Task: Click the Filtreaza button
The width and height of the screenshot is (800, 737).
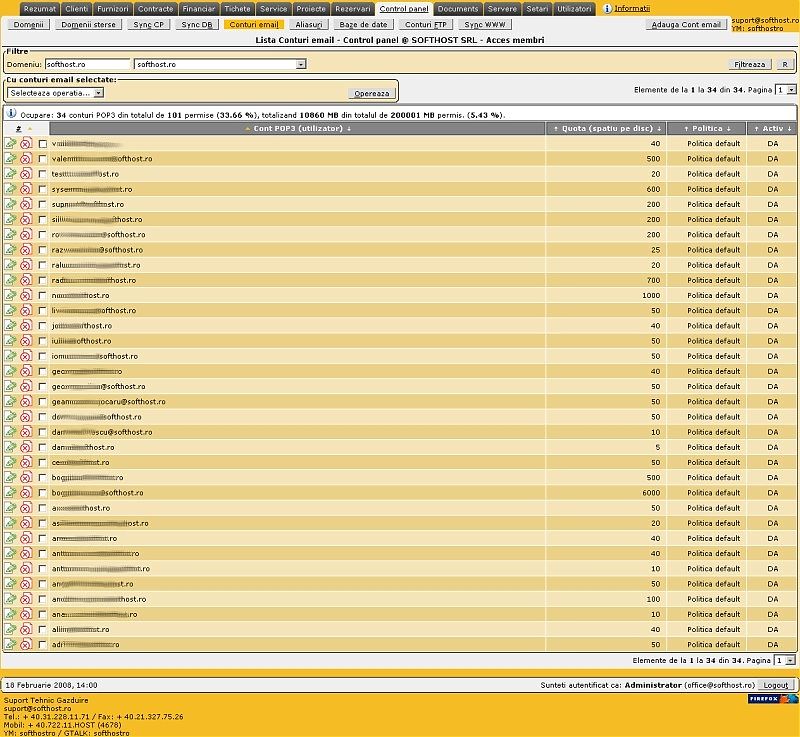Action: pos(749,64)
